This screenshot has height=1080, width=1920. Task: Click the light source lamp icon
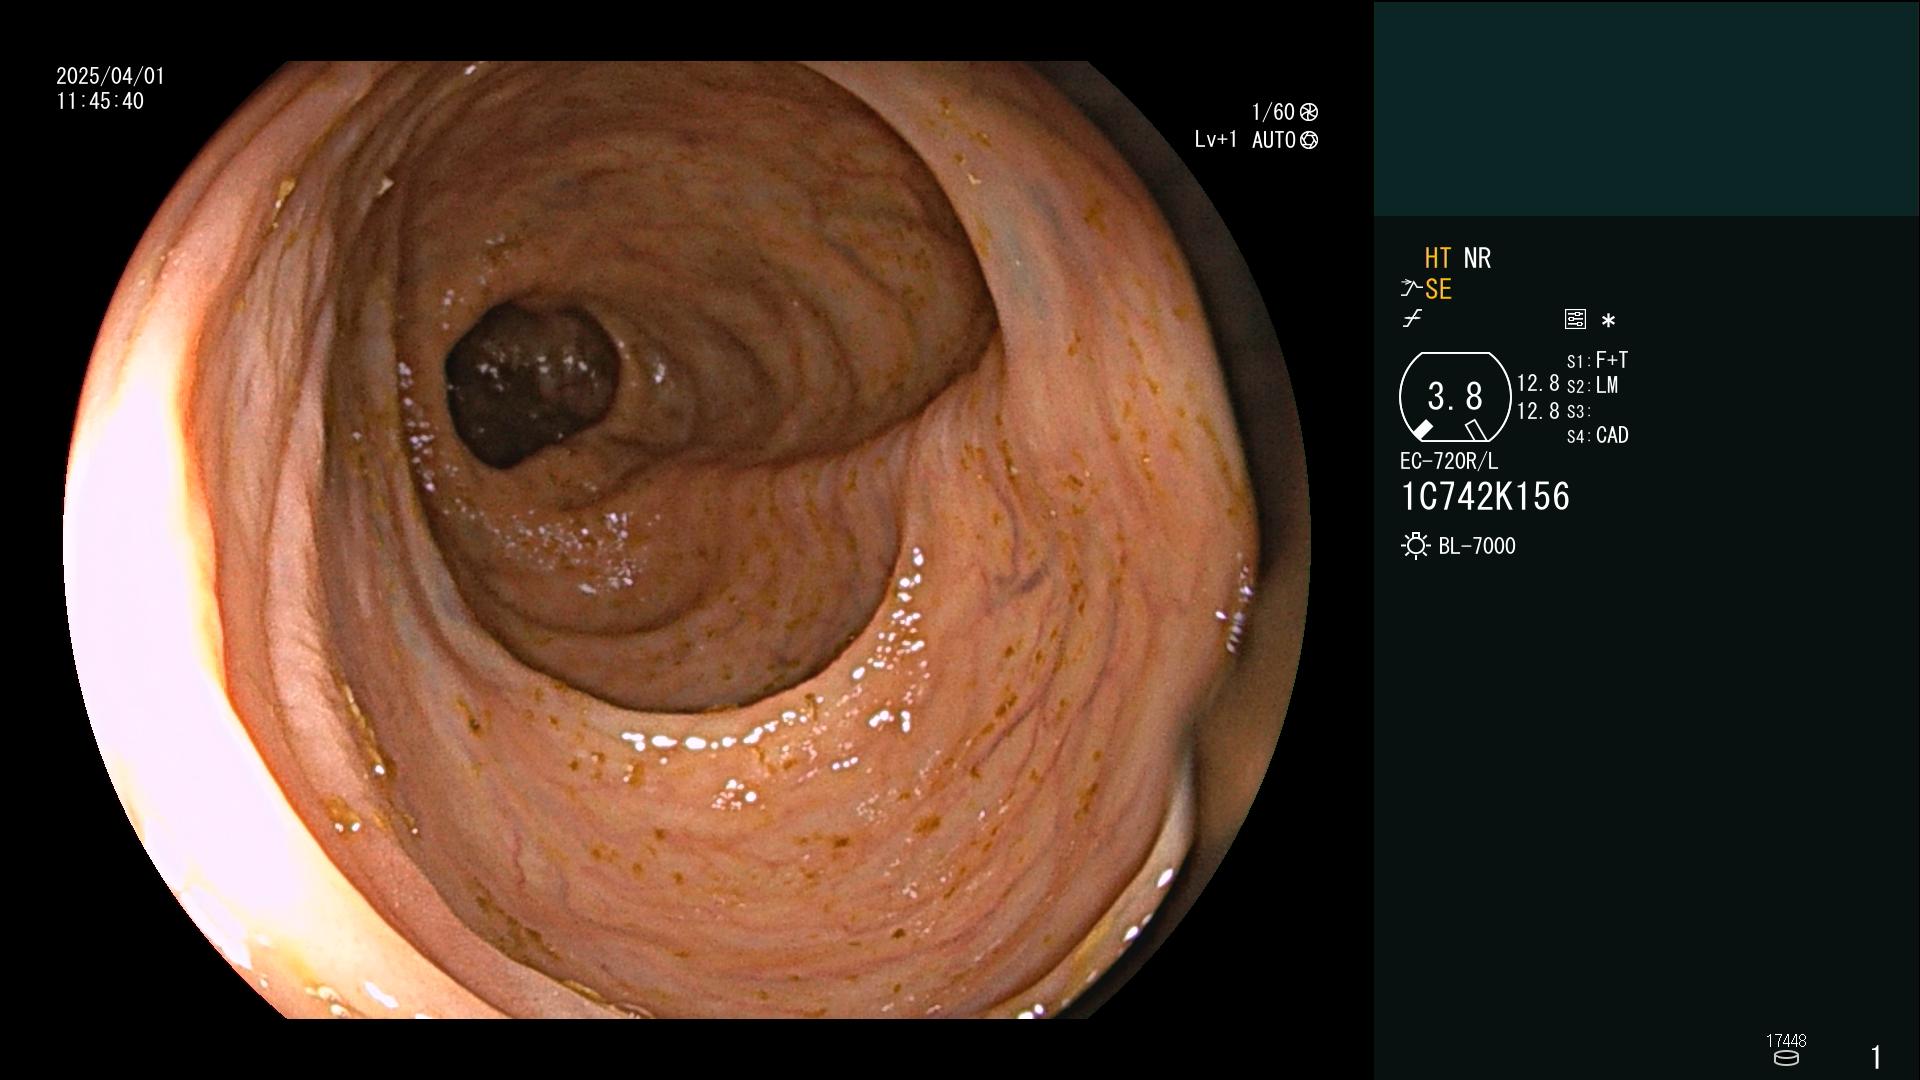1415,546
